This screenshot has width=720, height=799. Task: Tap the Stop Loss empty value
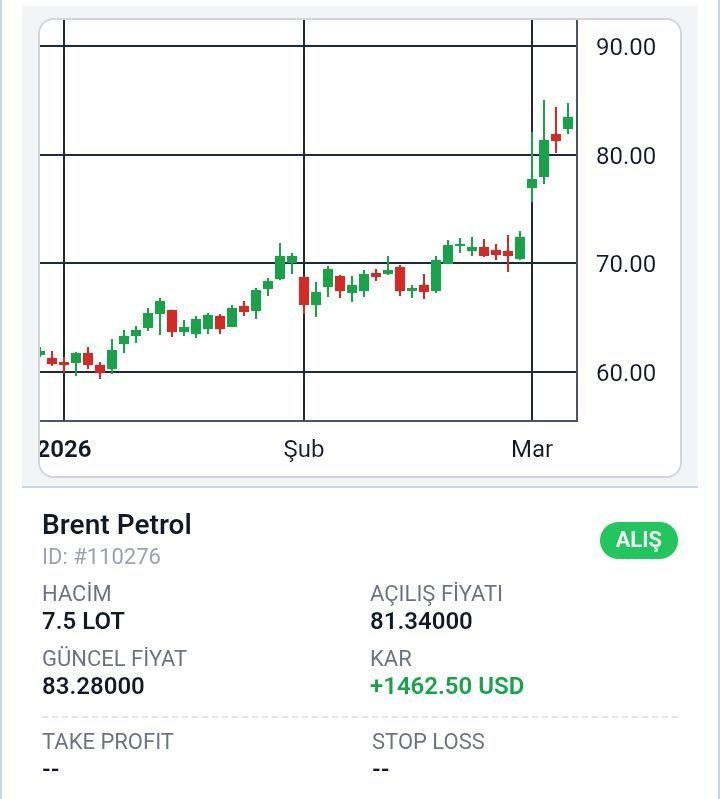click(380, 769)
